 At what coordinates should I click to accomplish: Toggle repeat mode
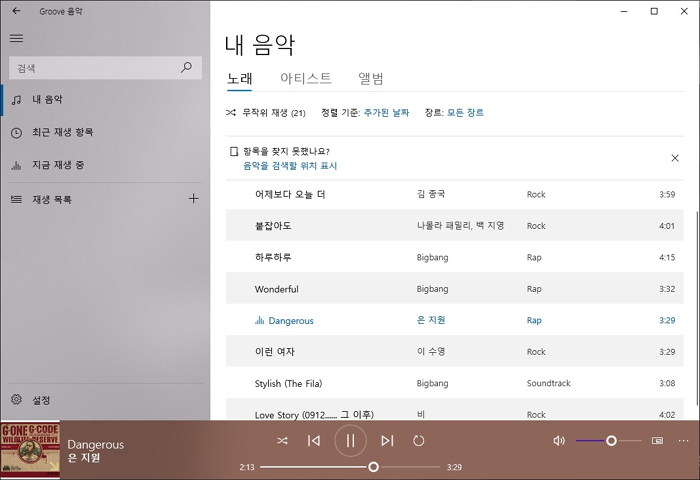(418, 441)
